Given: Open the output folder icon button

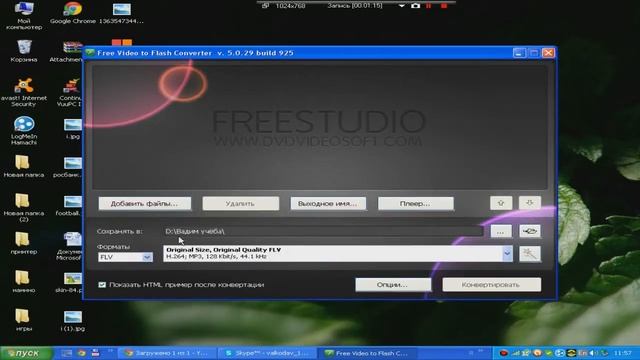Looking at the screenshot, I should coord(530,231).
